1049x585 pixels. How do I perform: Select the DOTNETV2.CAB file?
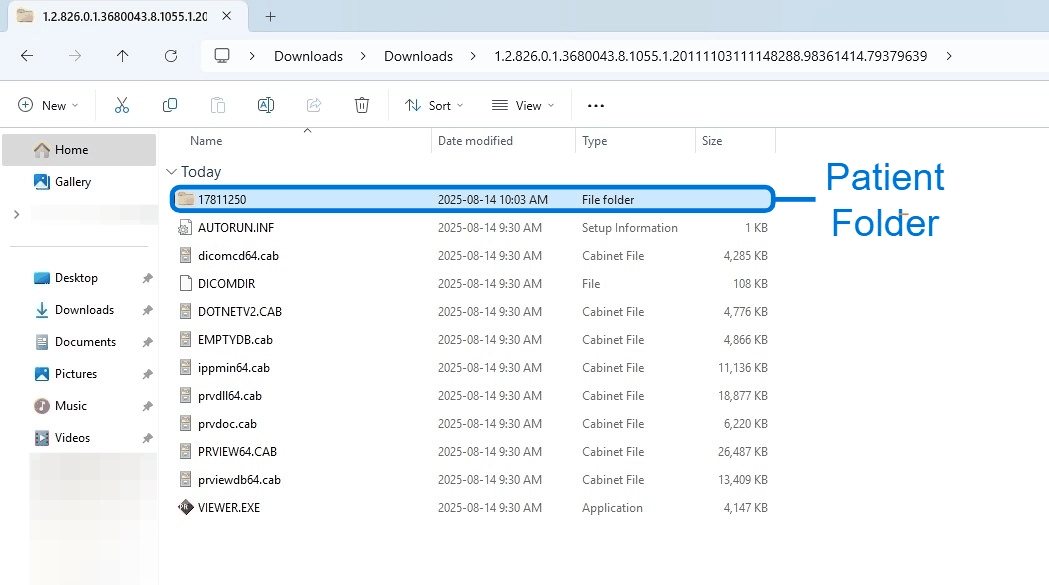tap(472, 311)
